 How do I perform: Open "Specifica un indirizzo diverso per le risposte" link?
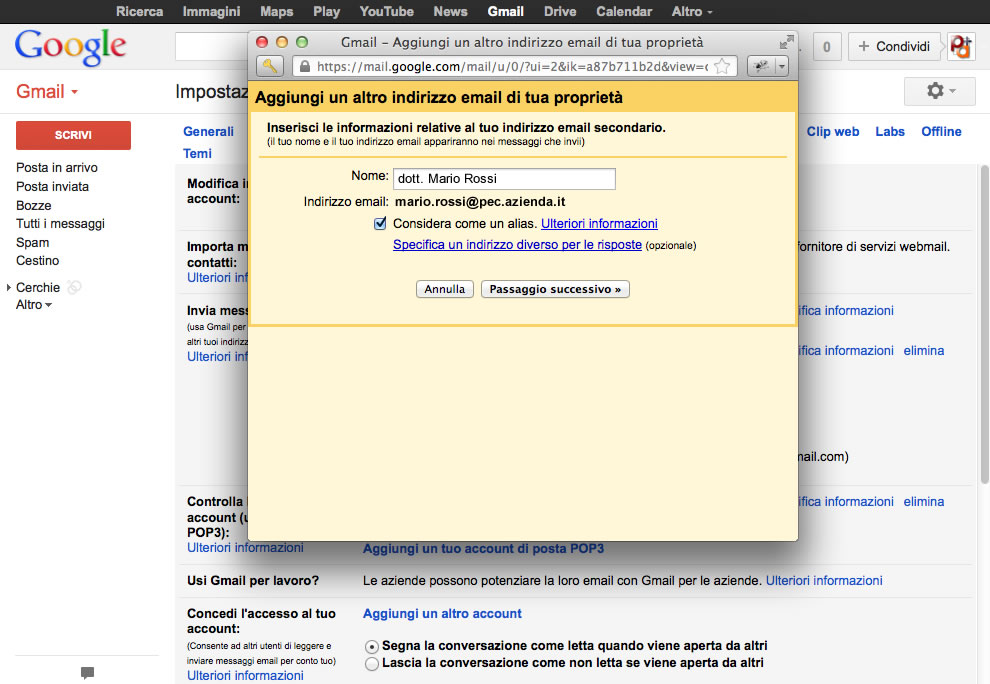[517, 245]
